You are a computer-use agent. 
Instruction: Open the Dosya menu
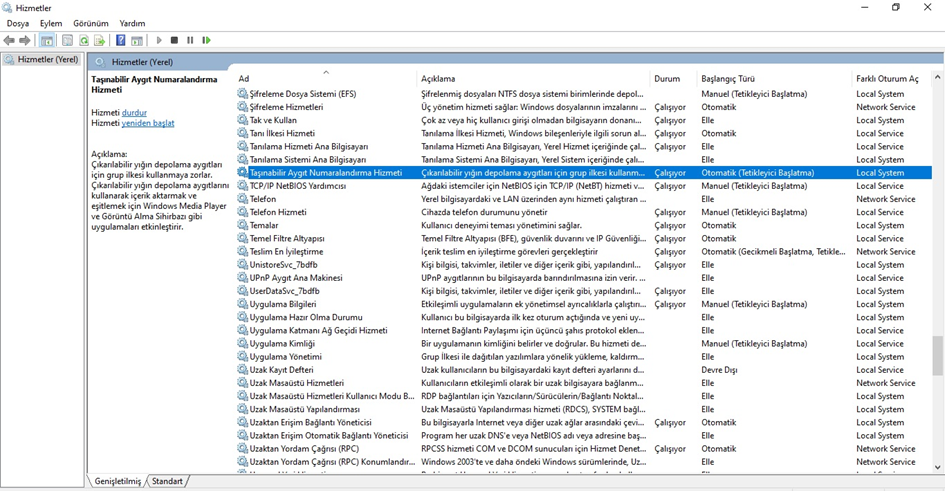coord(18,23)
